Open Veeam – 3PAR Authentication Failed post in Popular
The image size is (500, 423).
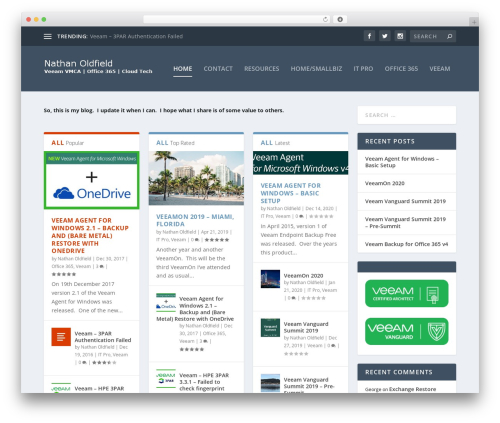[x=103, y=337]
